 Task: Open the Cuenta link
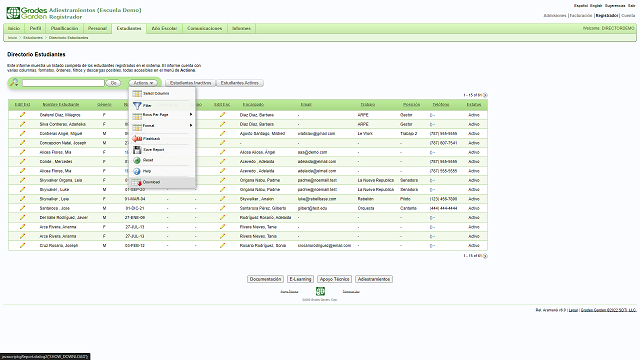(x=628, y=16)
